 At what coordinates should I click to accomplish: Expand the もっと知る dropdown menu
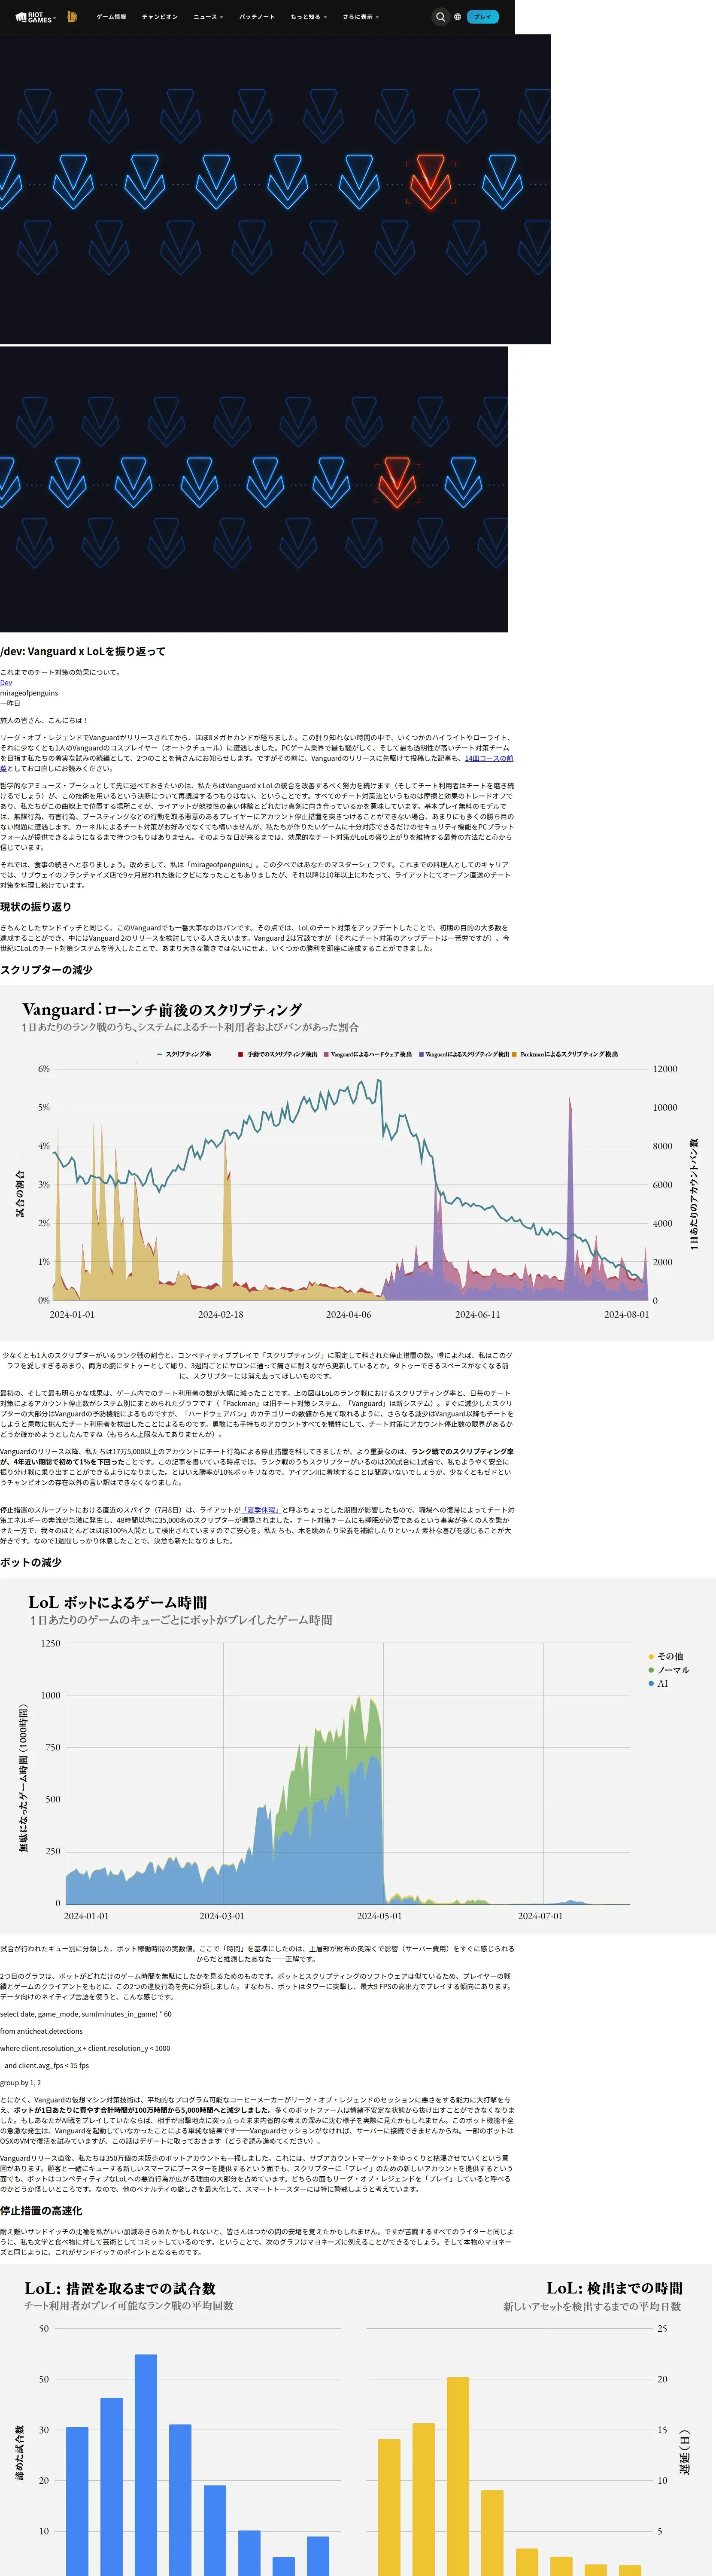(x=309, y=17)
